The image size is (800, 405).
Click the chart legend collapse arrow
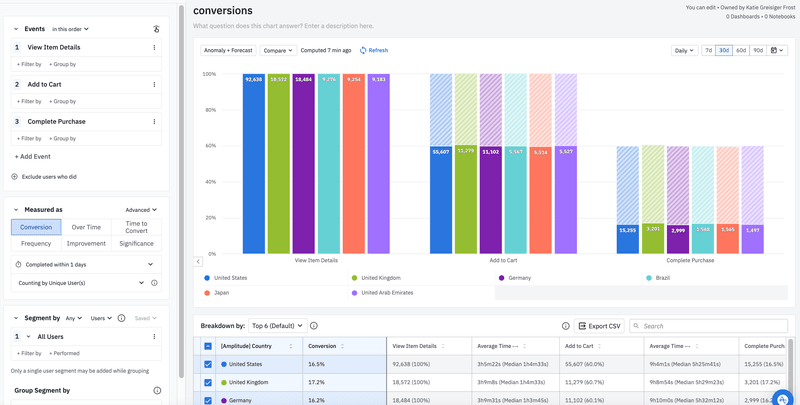pyautogui.click(x=198, y=262)
